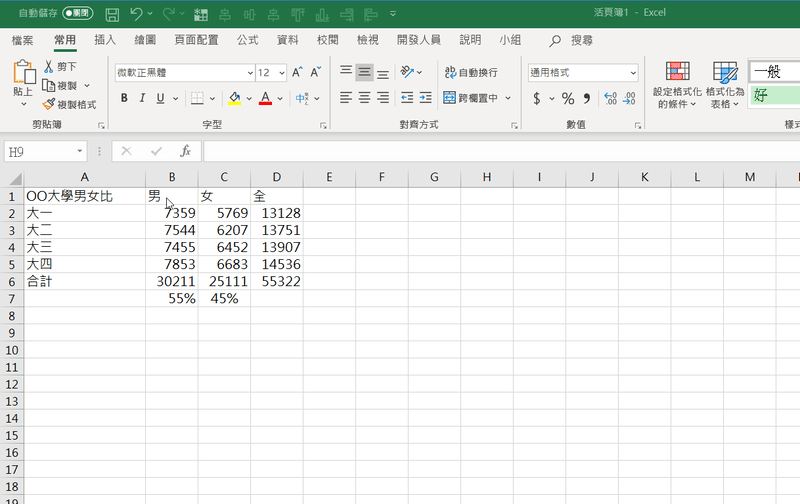Viewport: 800px width, 504px height.
Task: Center text horizontally
Action: [x=364, y=97]
